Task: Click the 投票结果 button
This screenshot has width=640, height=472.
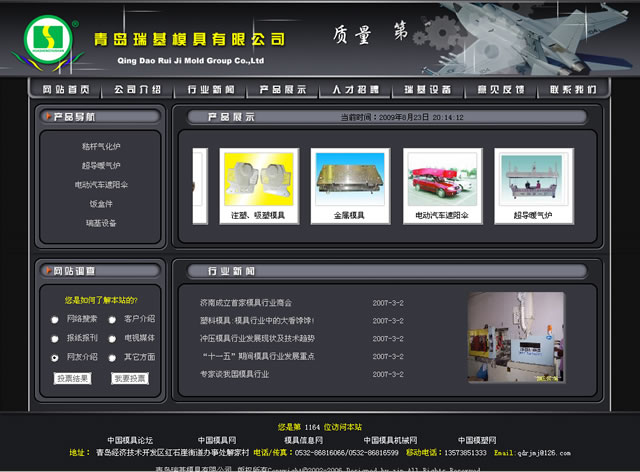Action: [72, 378]
